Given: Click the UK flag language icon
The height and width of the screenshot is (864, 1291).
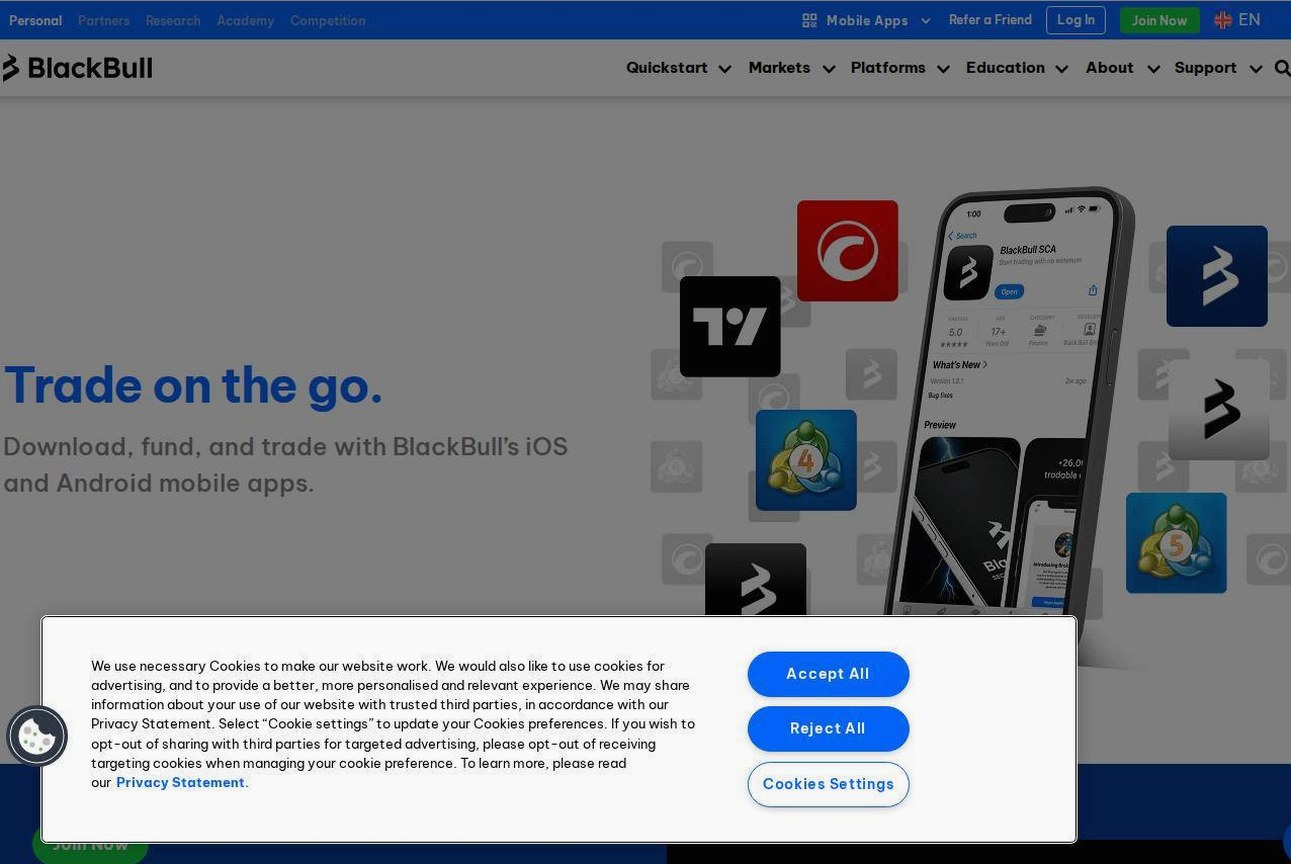Looking at the screenshot, I should pyautogui.click(x=1223, y=20).
